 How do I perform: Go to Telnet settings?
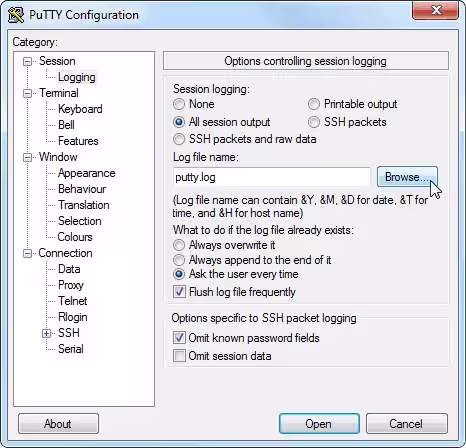72,301
